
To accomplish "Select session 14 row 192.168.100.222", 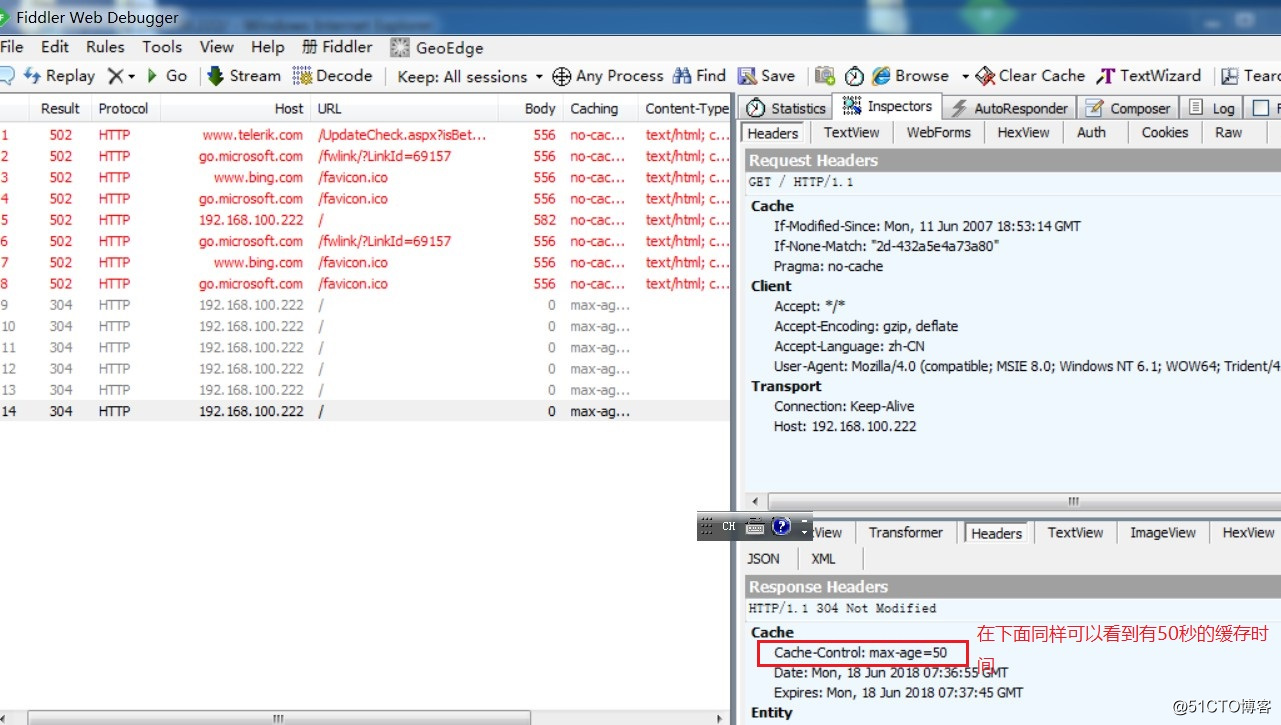I will click(365, 411).
